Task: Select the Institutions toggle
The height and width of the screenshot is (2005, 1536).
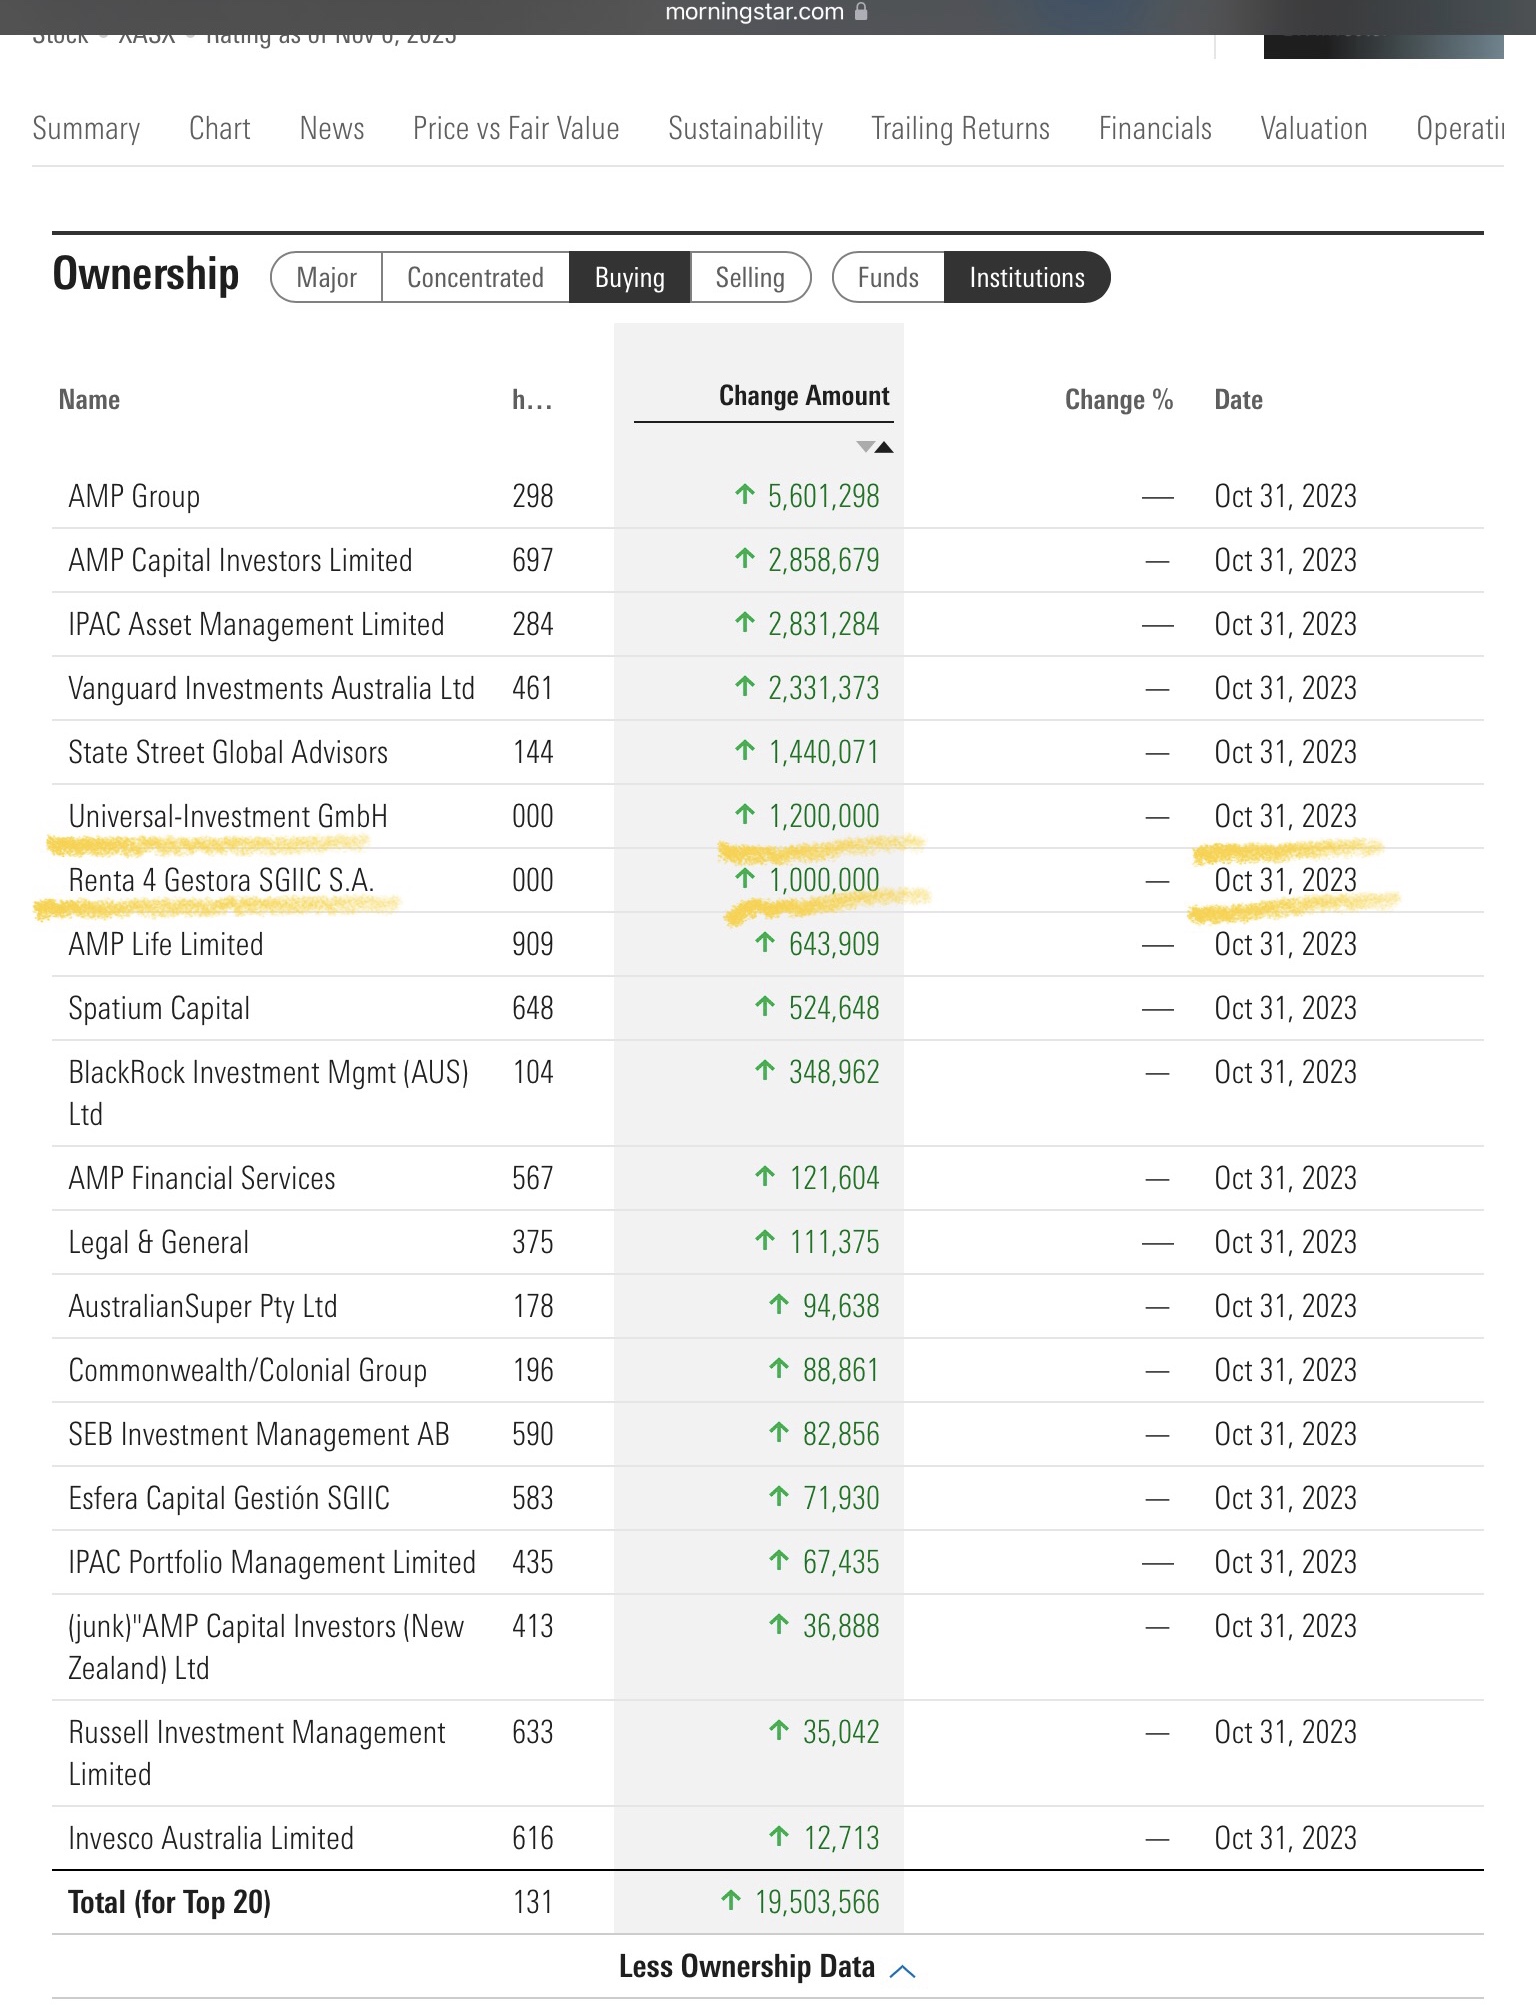Action: 1026,277
